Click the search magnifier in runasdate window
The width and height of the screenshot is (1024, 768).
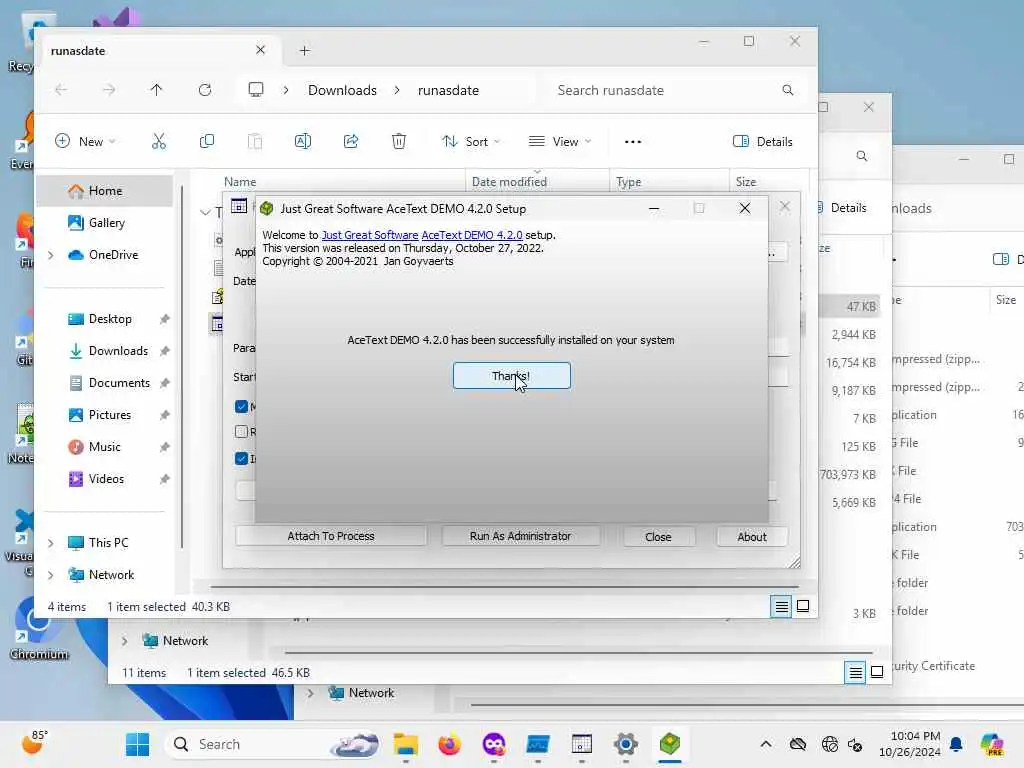pos(788,90)
